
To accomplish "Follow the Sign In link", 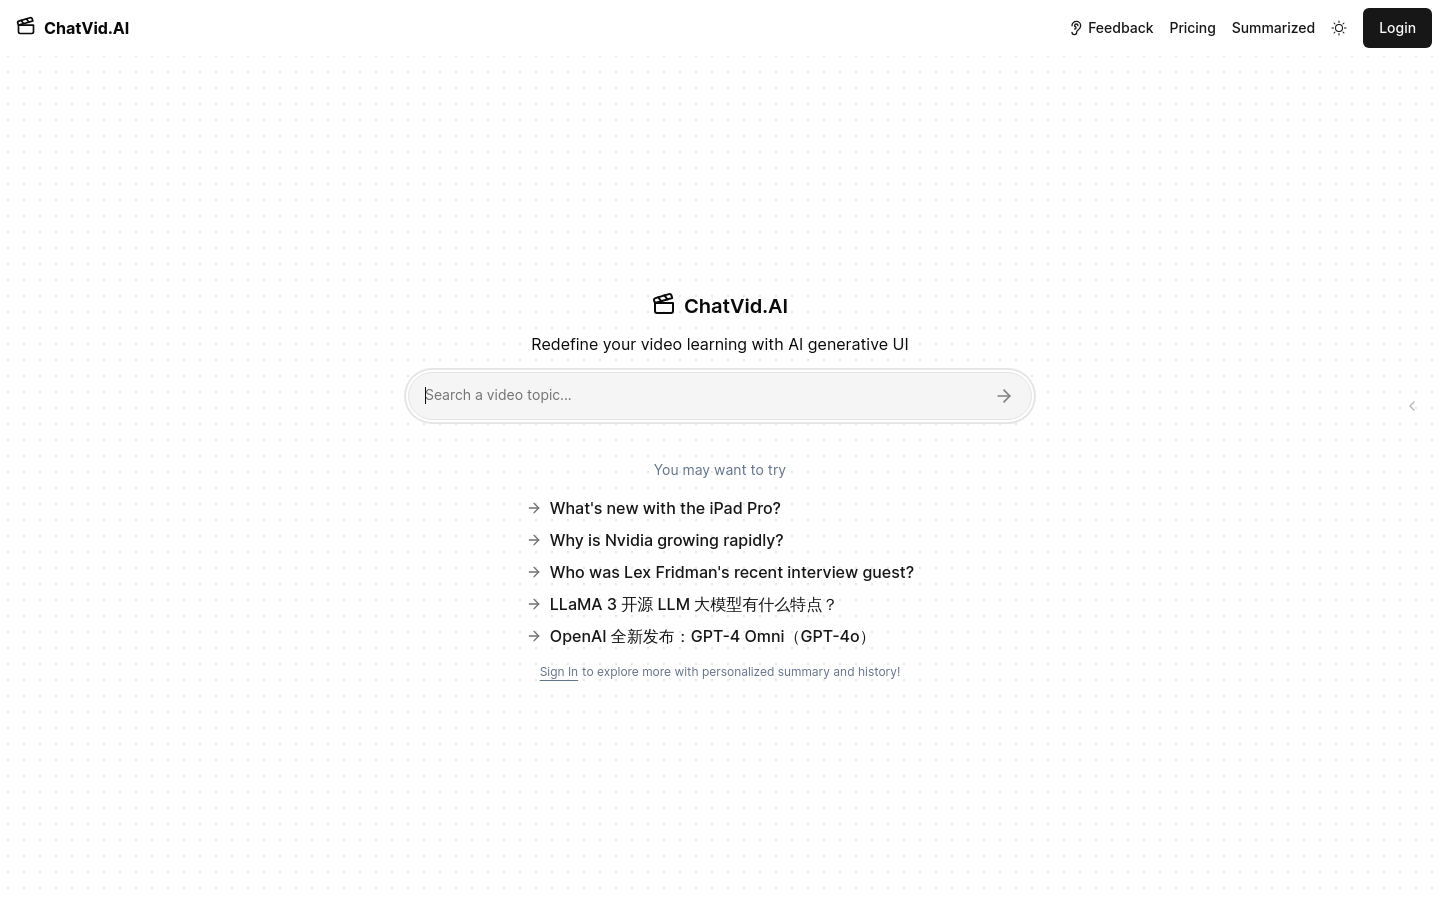I will 559,672.
